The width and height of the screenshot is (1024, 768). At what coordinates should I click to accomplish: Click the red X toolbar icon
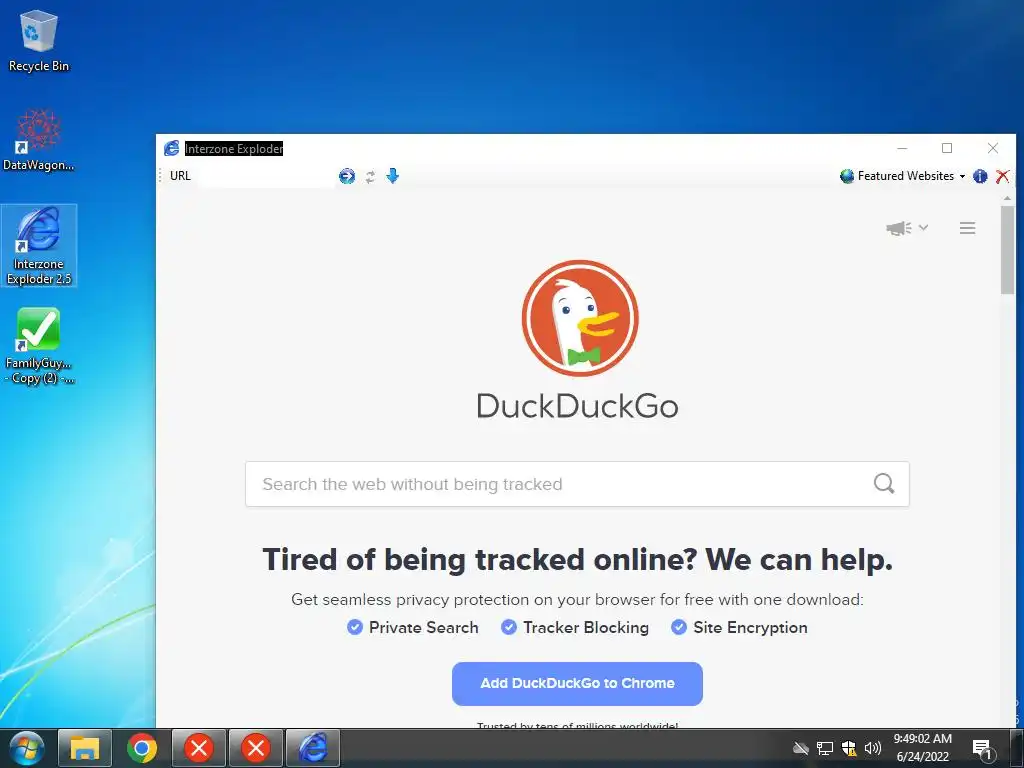click(x=1002, y=176)
